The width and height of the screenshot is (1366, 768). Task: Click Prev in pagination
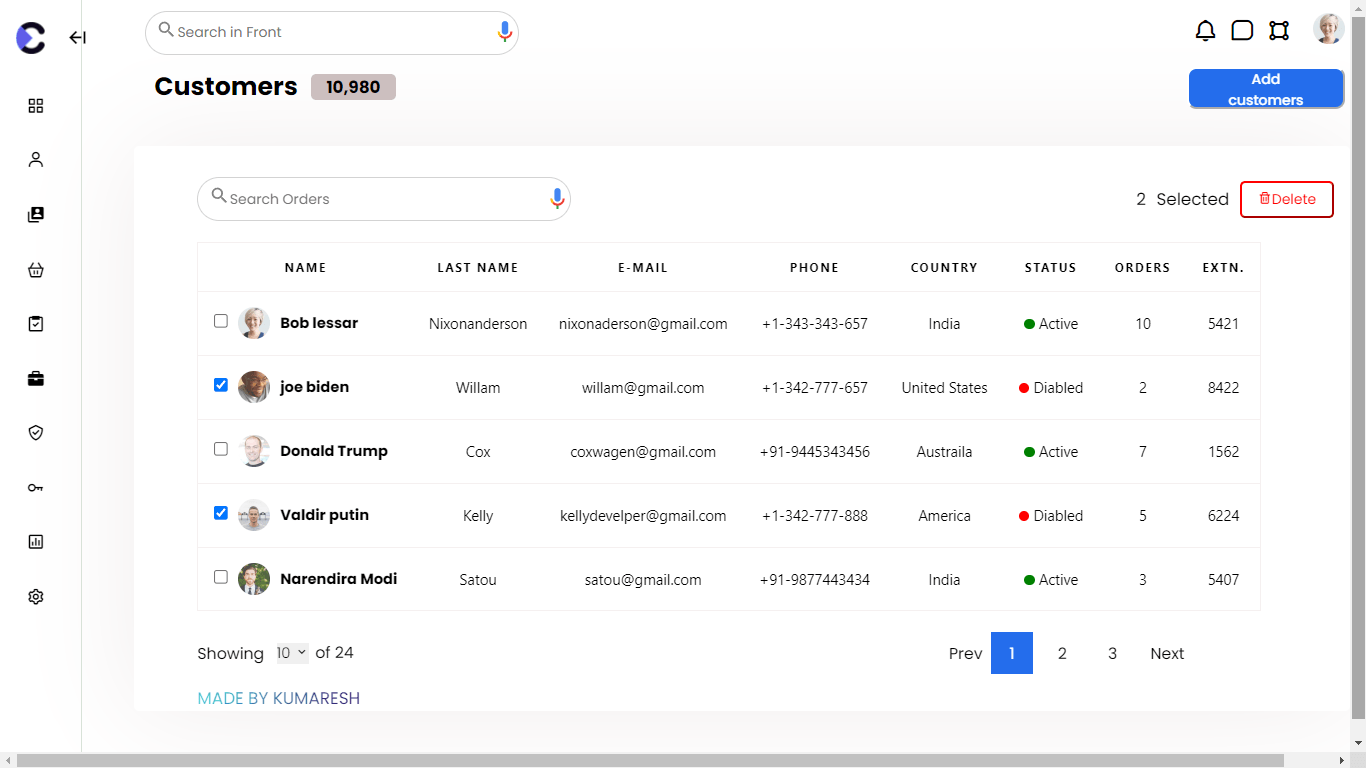click(x=965, y=653)
